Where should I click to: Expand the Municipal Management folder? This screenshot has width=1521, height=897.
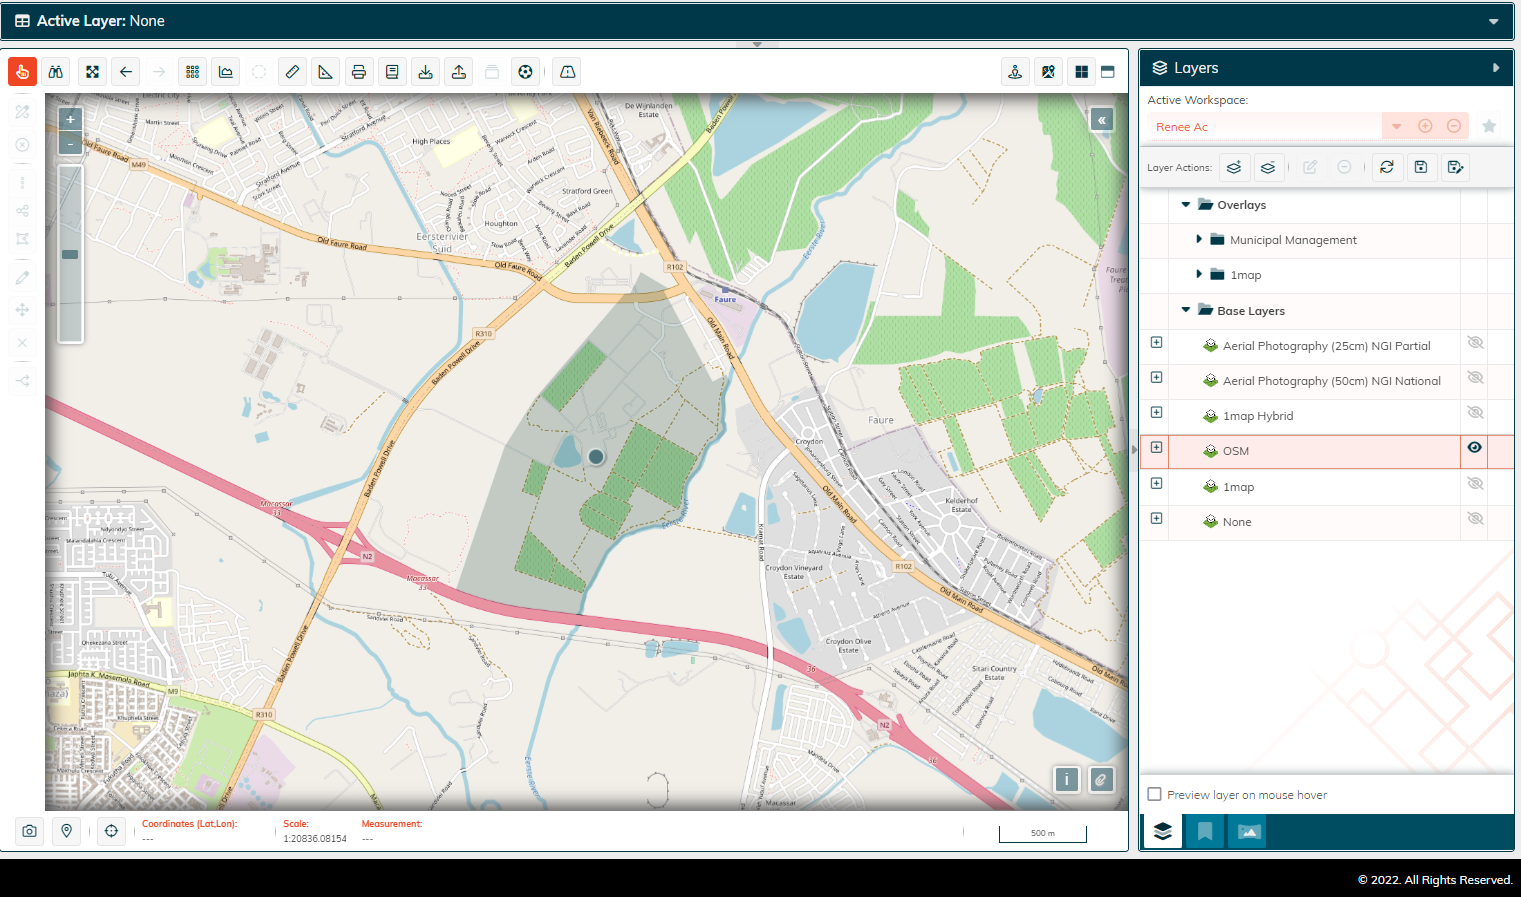(1199, 240)
